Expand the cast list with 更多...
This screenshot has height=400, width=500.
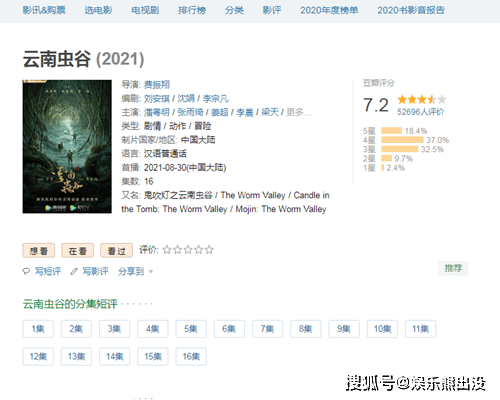click(298, 112)
